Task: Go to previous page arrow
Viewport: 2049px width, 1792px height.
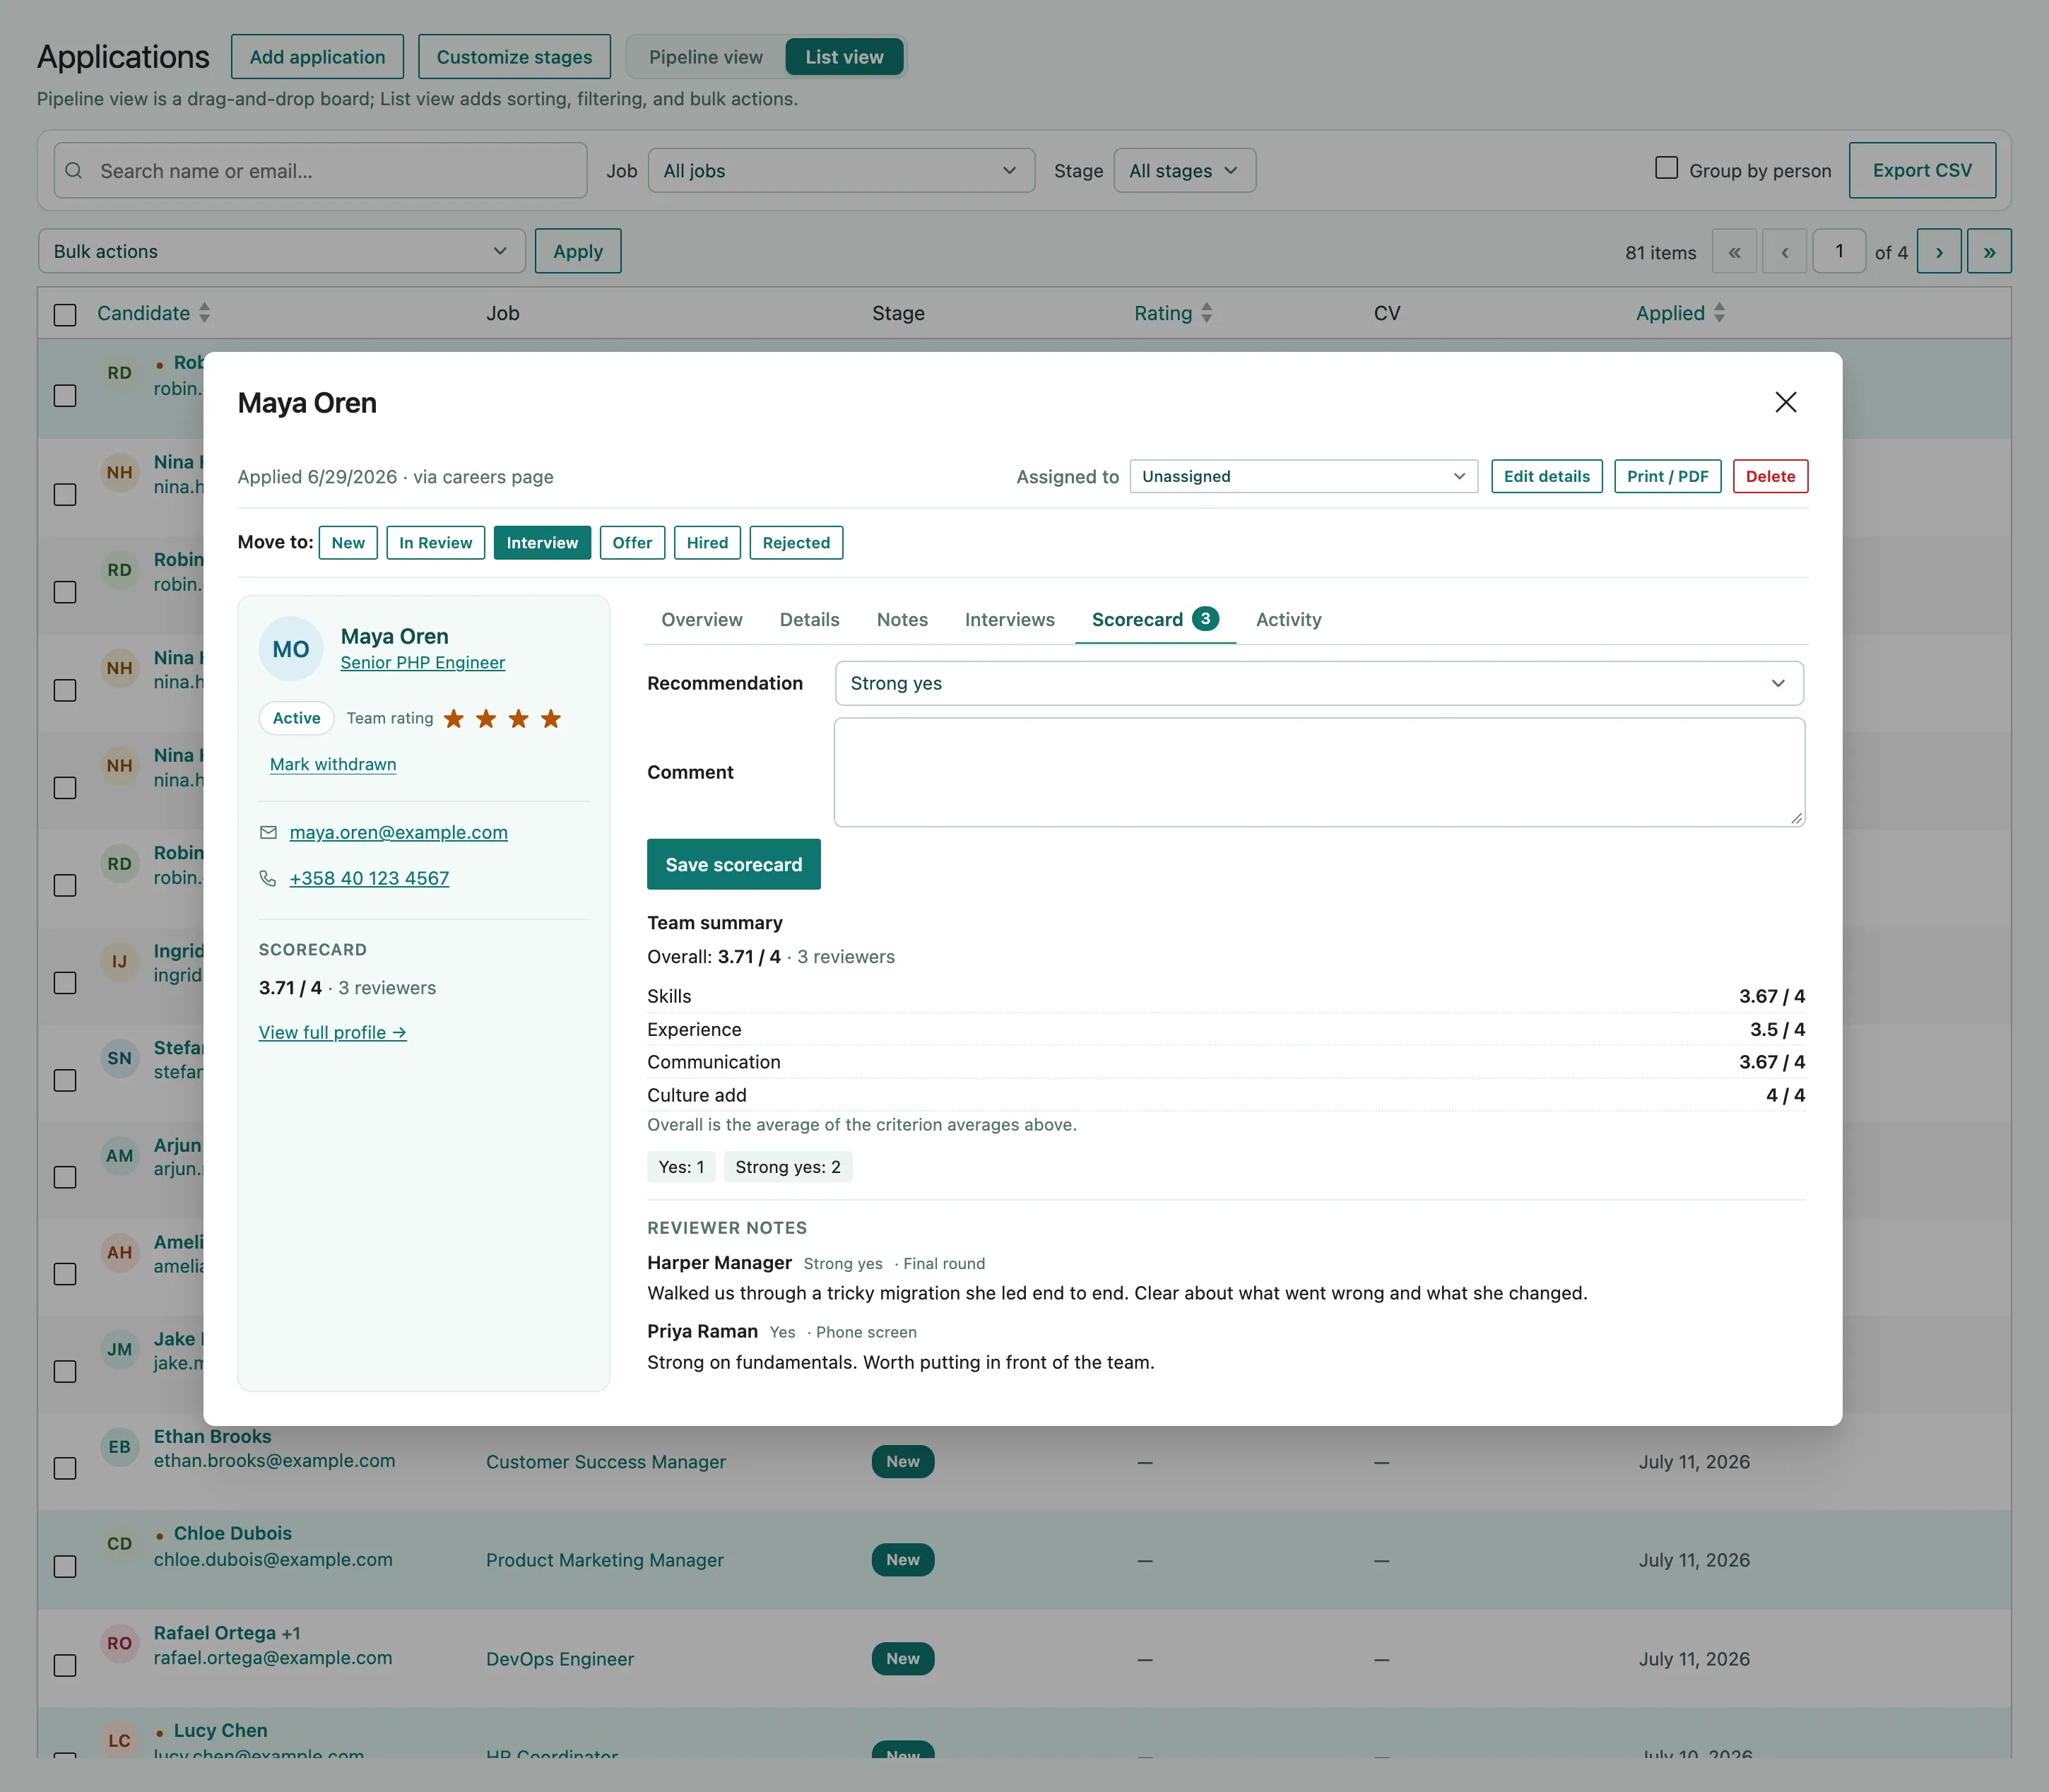Action: (1784, 252)
